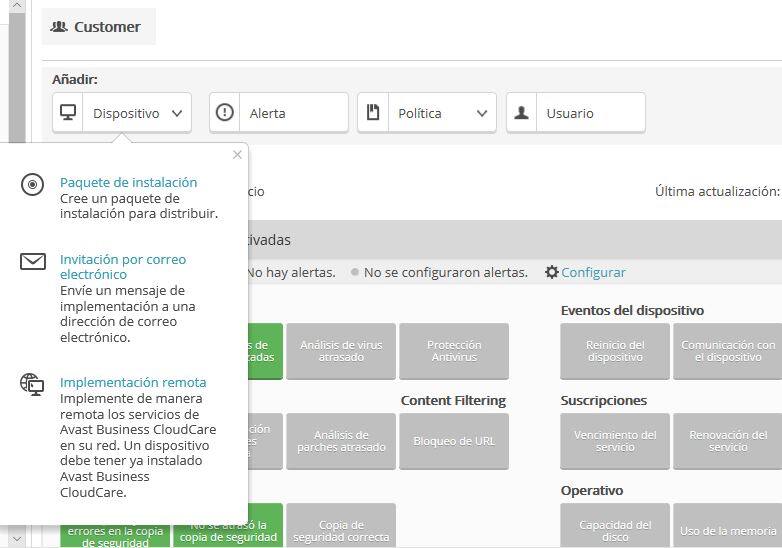This screenshot has width=782, height=548.
Task: Toggle the Reinicio del dispositivo alert tile
Action: (615, 351)
